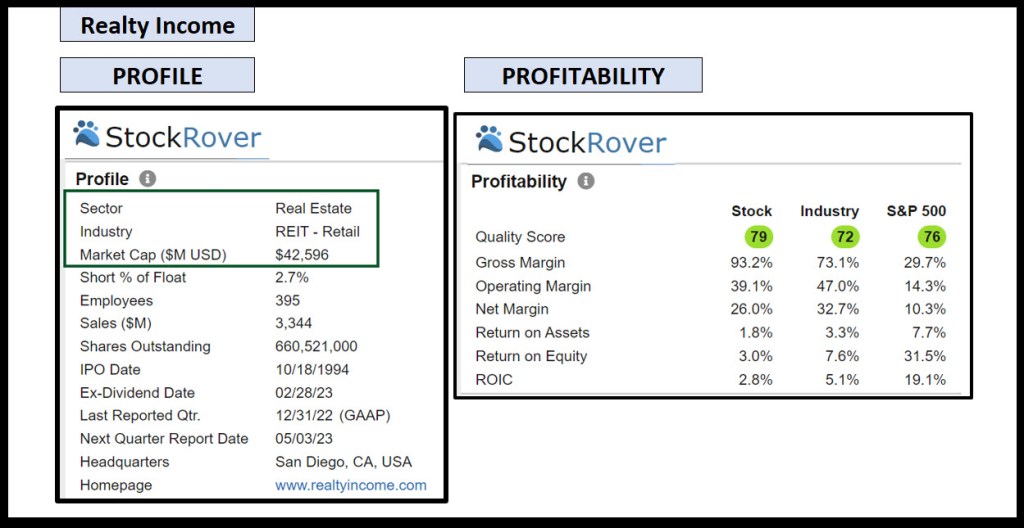
Task: Click the S&P 500 quality score 76 badge
Action: [931, 237]
